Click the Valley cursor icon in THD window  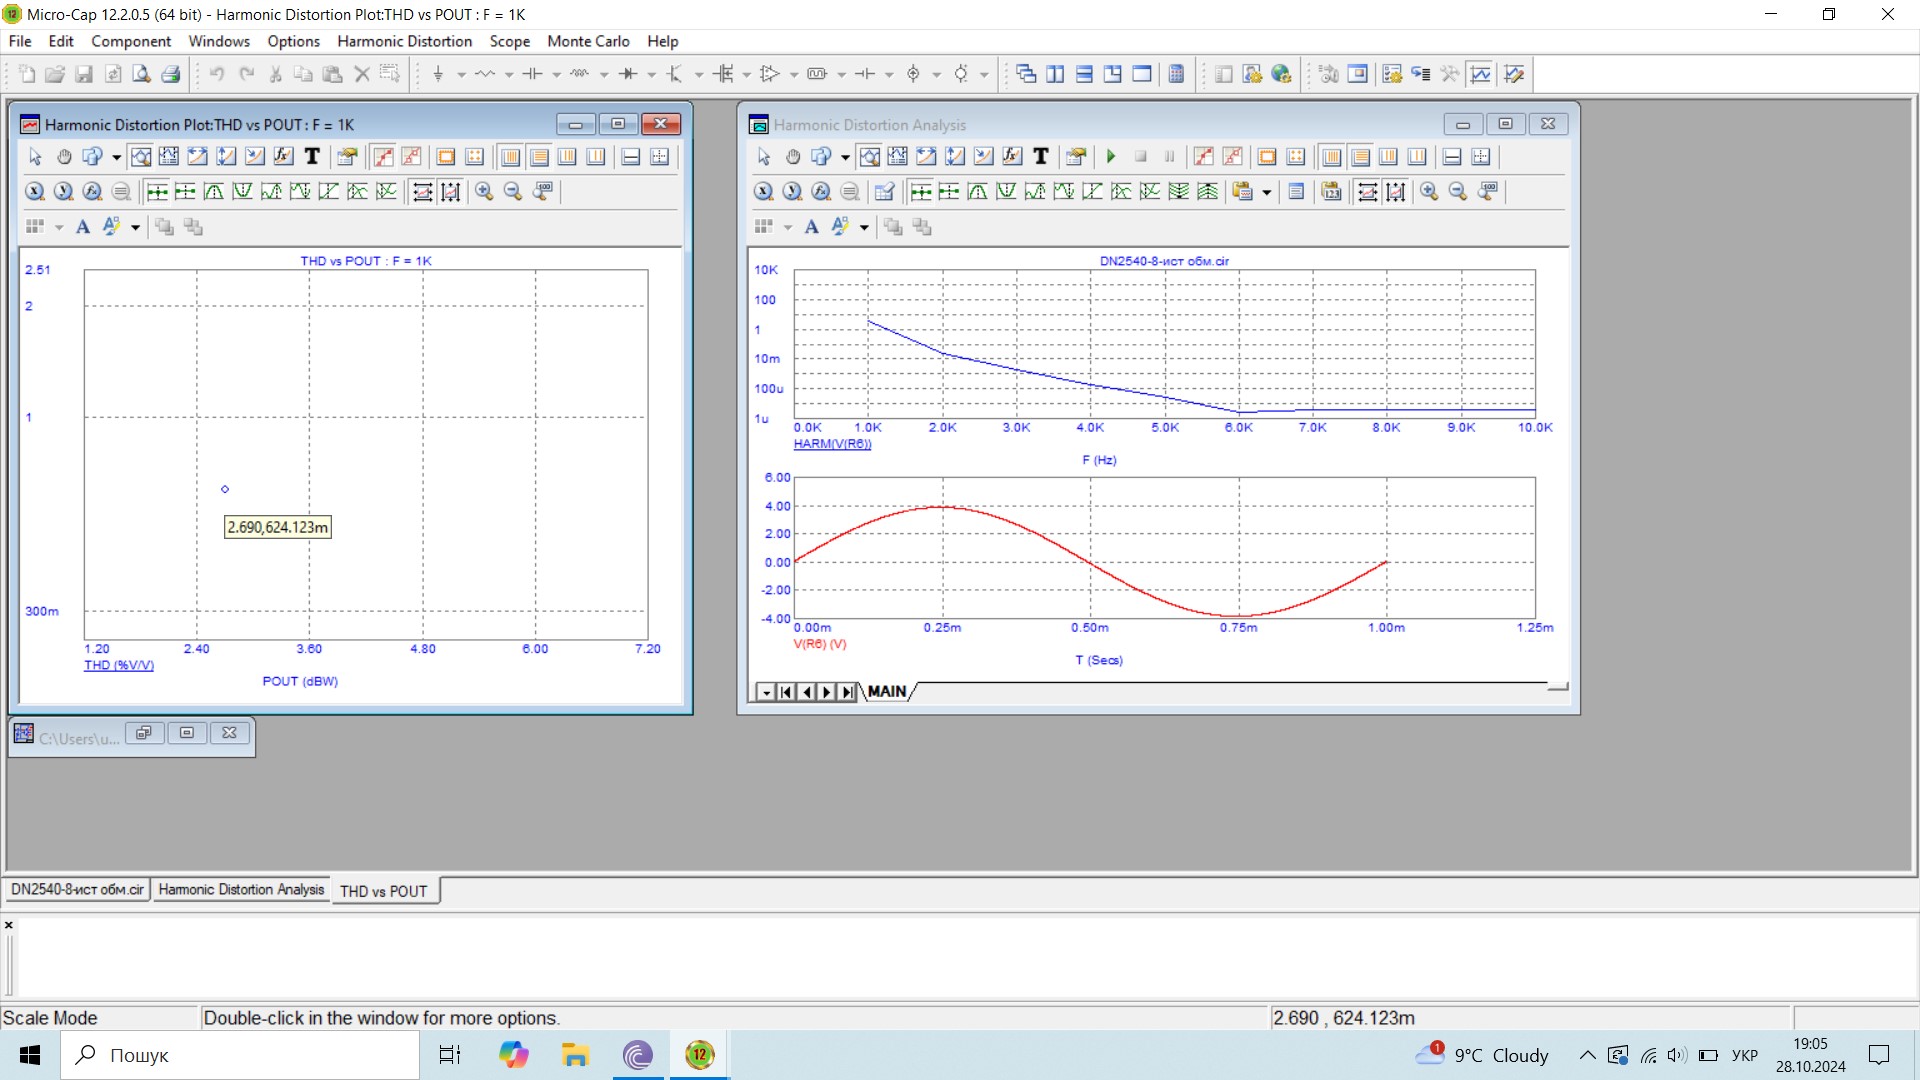point(242,192)
